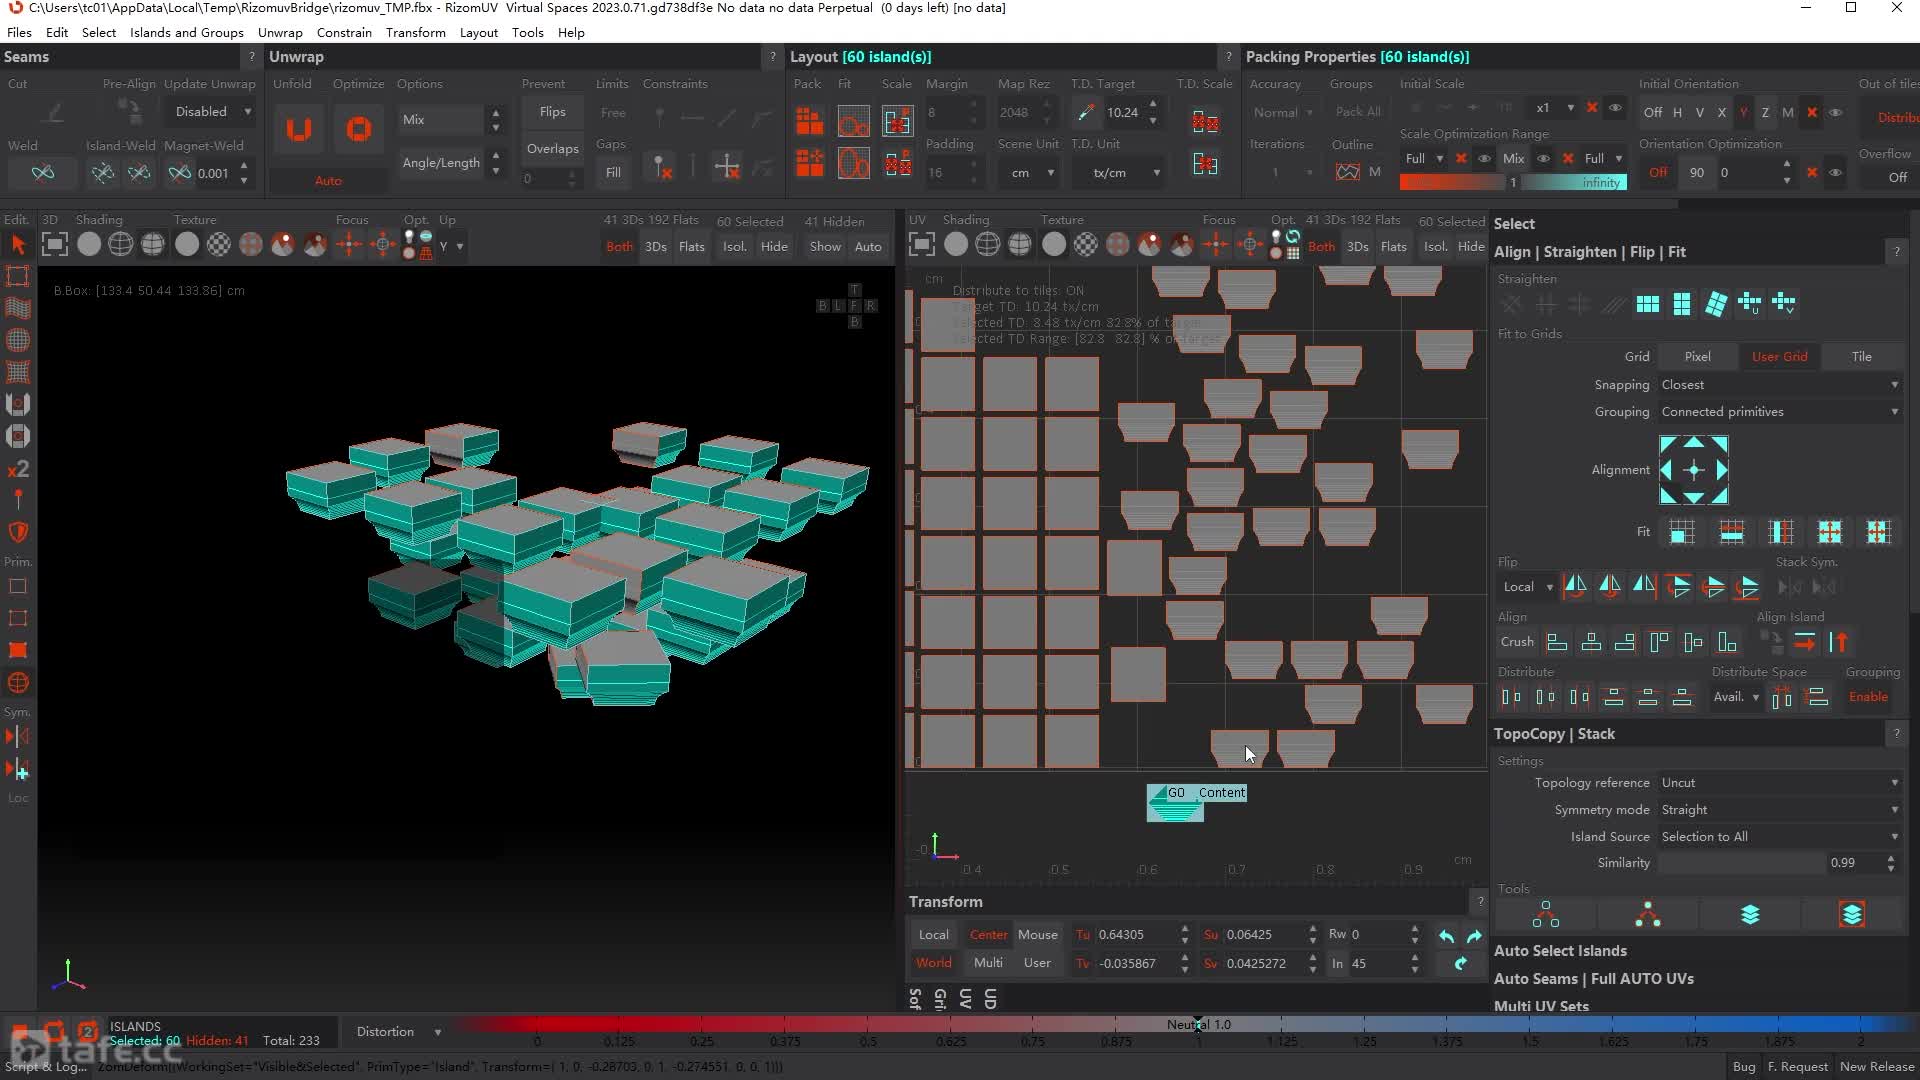The width and height of the screenshot is (1920, 1080).
Task: Toggle Off for Initial Orientation
Action: pyautogui.click(x=1653, y=112)
